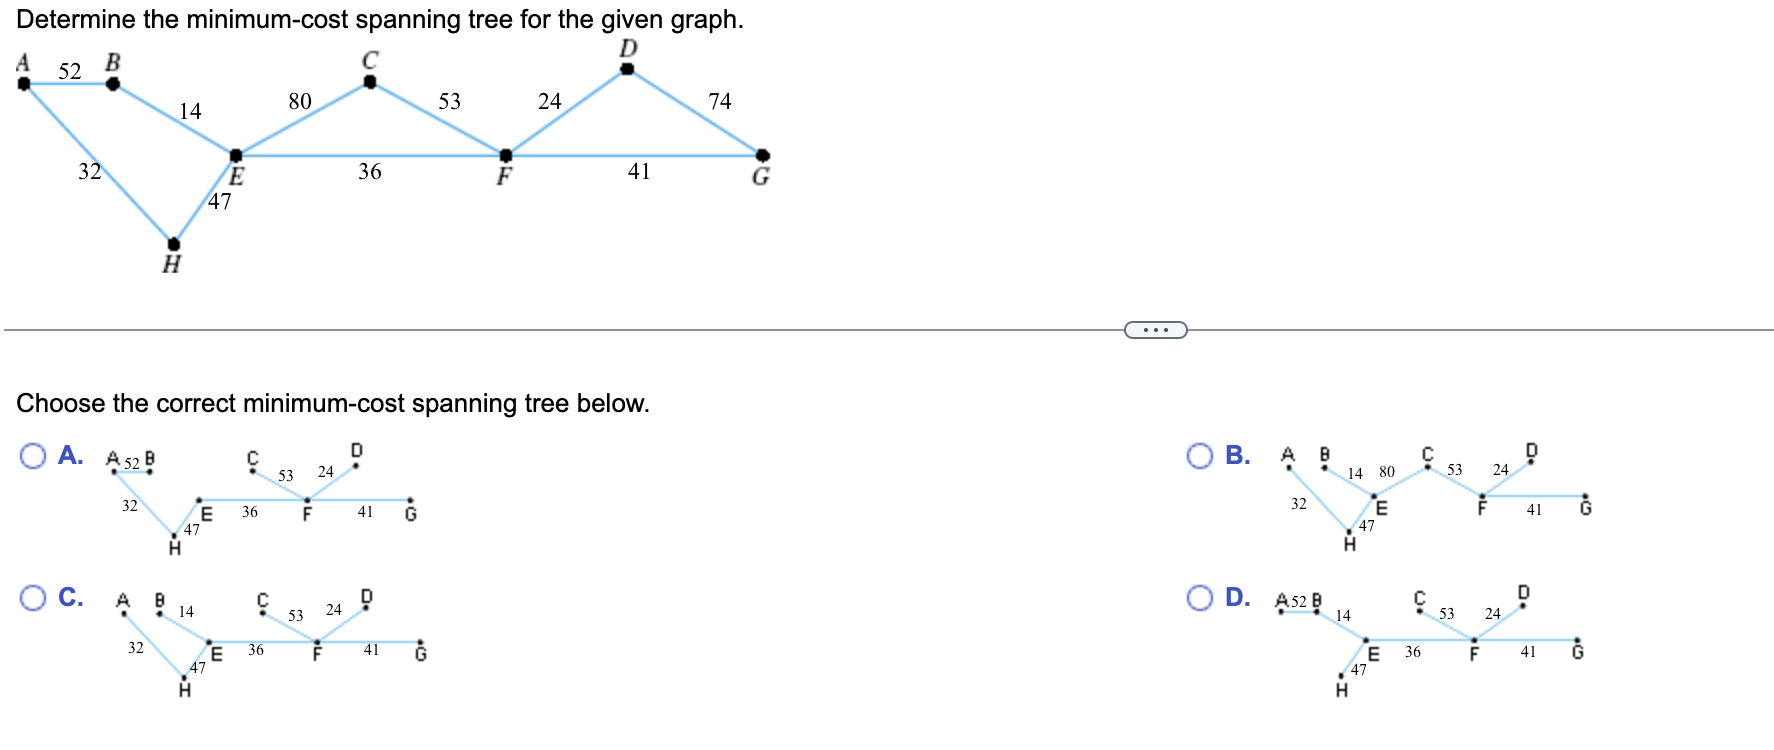Click vertex F in the main graph

coord(506,154)
